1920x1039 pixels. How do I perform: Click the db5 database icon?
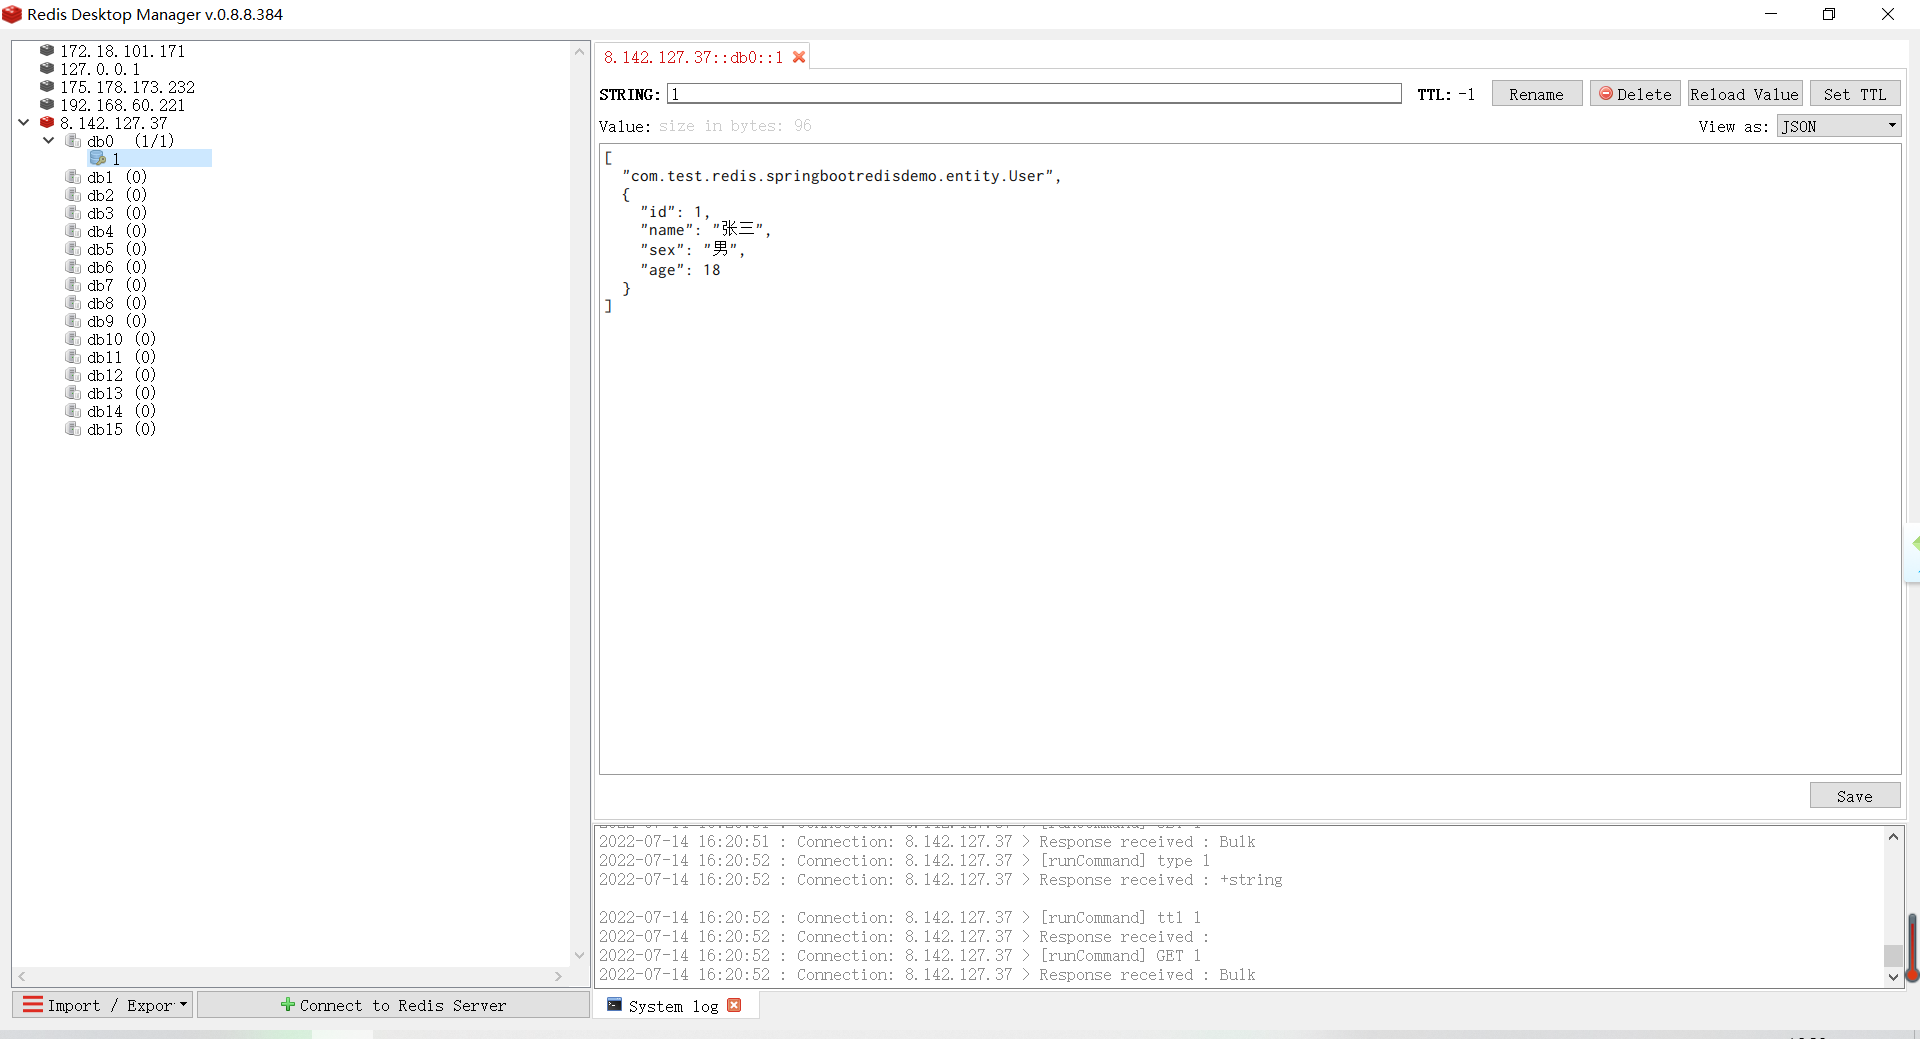click(x=73, y=249)
